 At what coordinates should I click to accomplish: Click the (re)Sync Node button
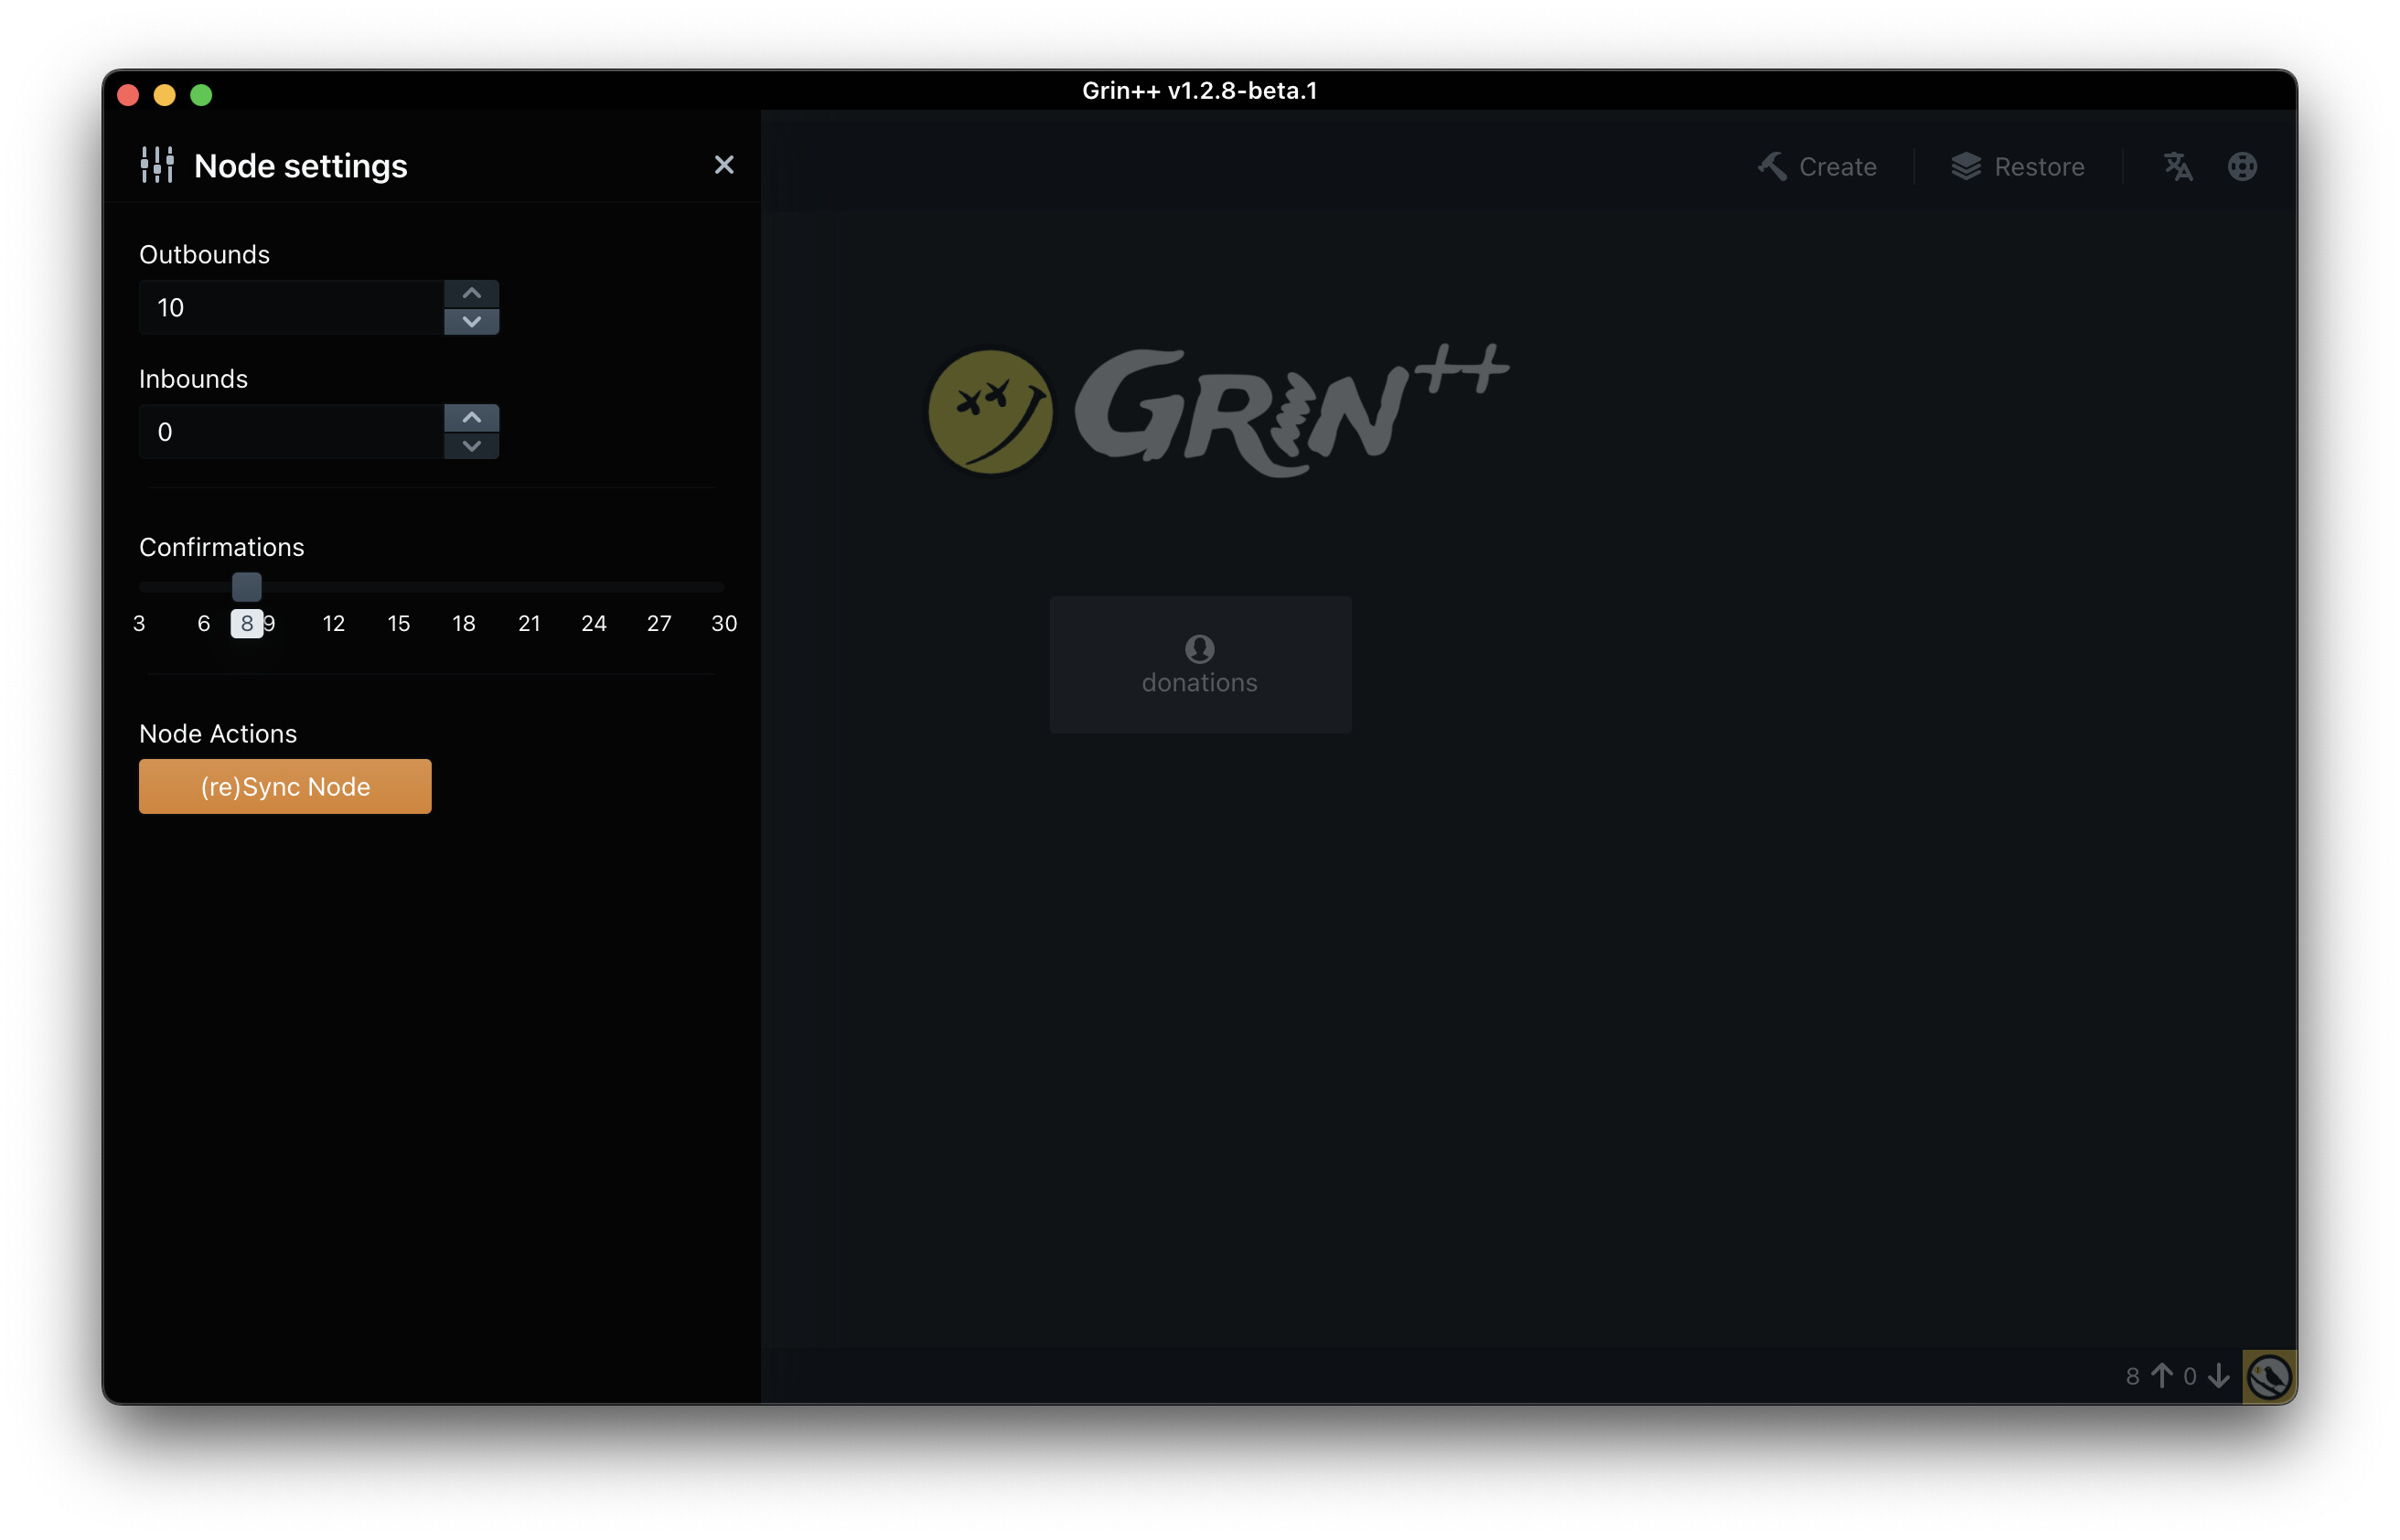click(x=285, y=786)
